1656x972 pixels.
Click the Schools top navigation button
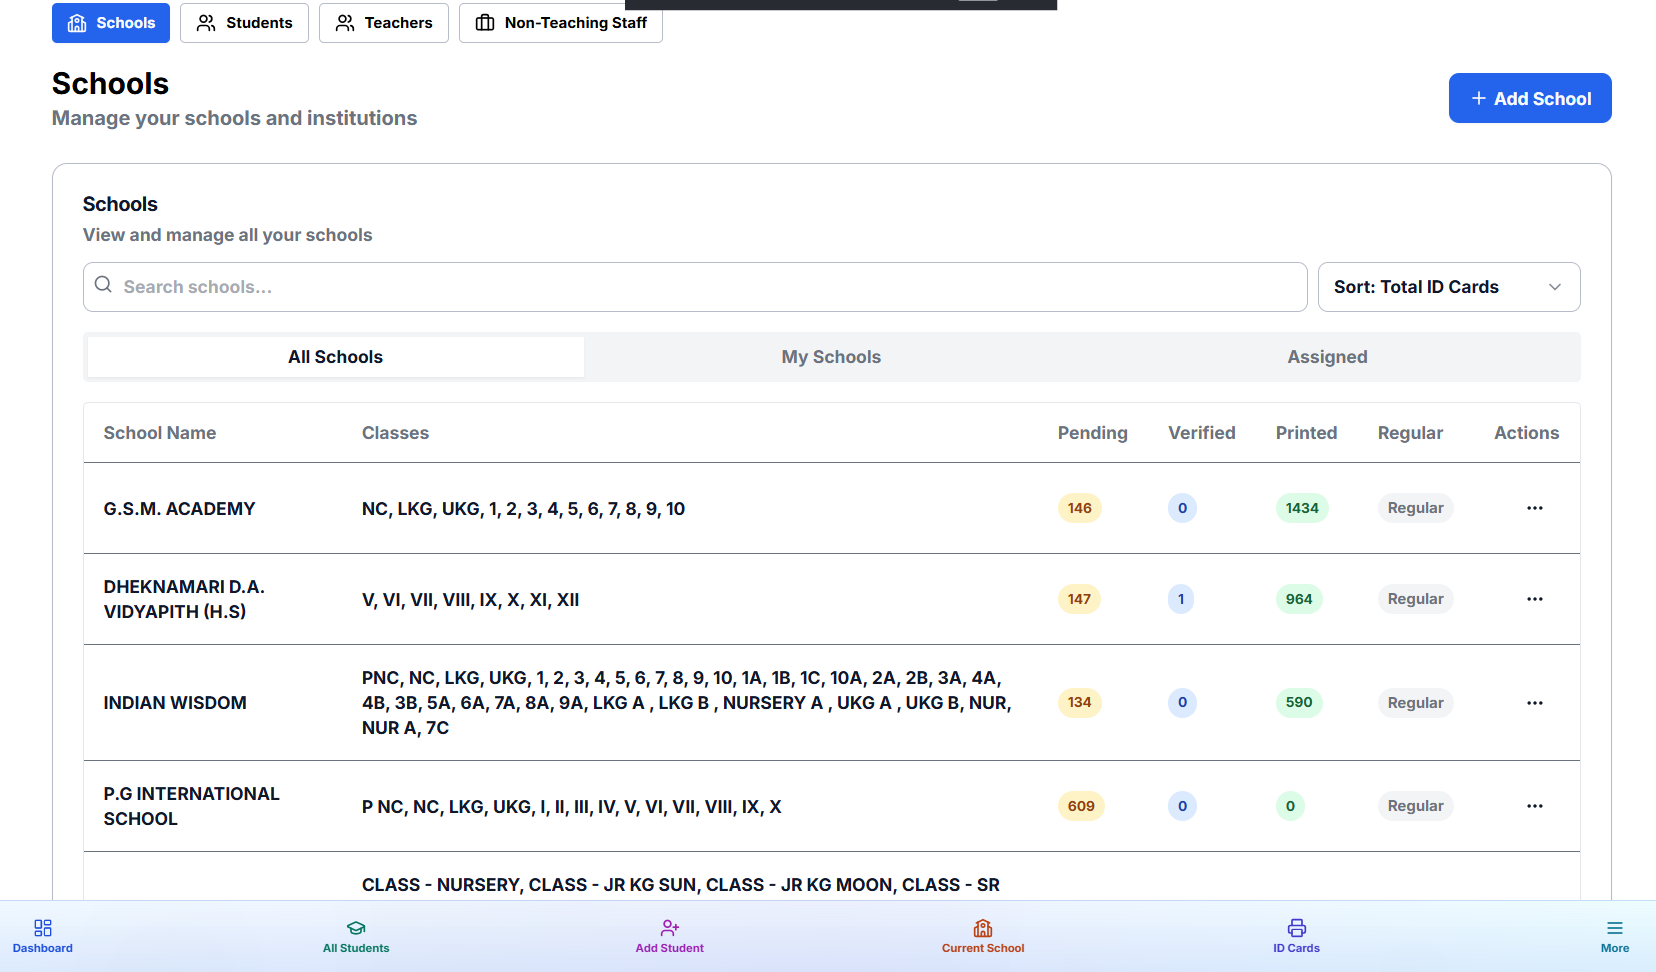point(111,23)
